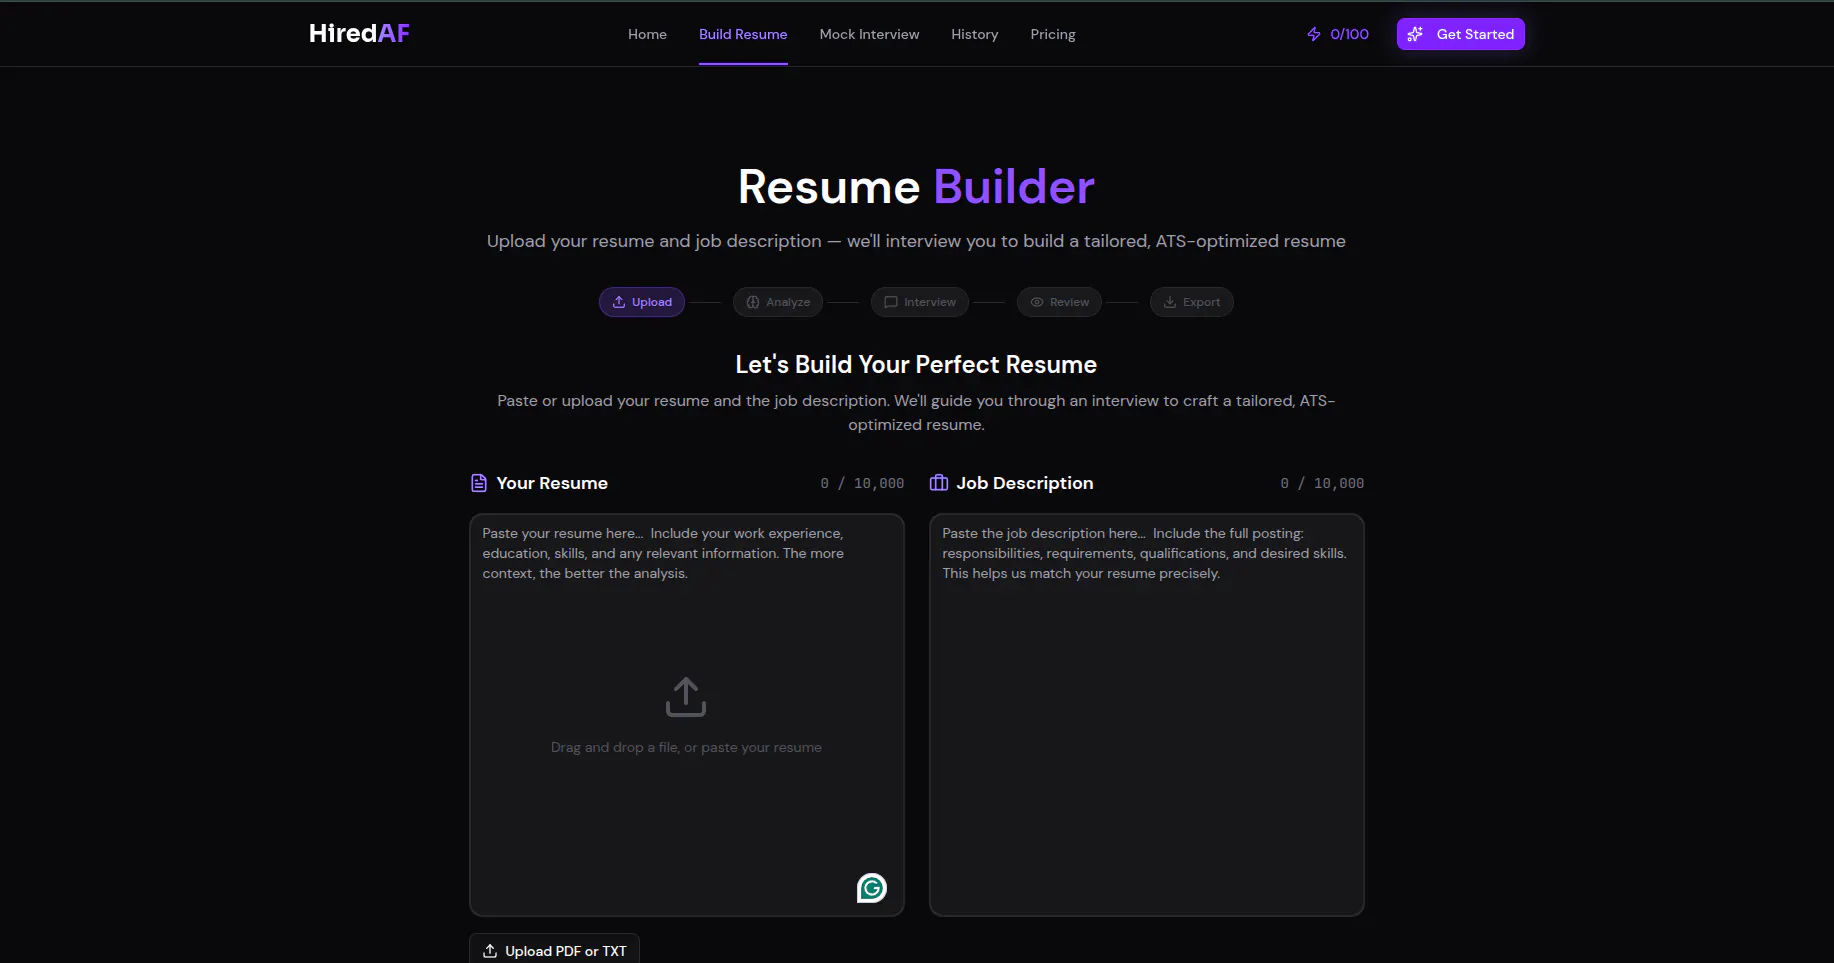Focus the Job Description text area
This screenshot has width=1834, height=963.
click(x=1147, y=715)
